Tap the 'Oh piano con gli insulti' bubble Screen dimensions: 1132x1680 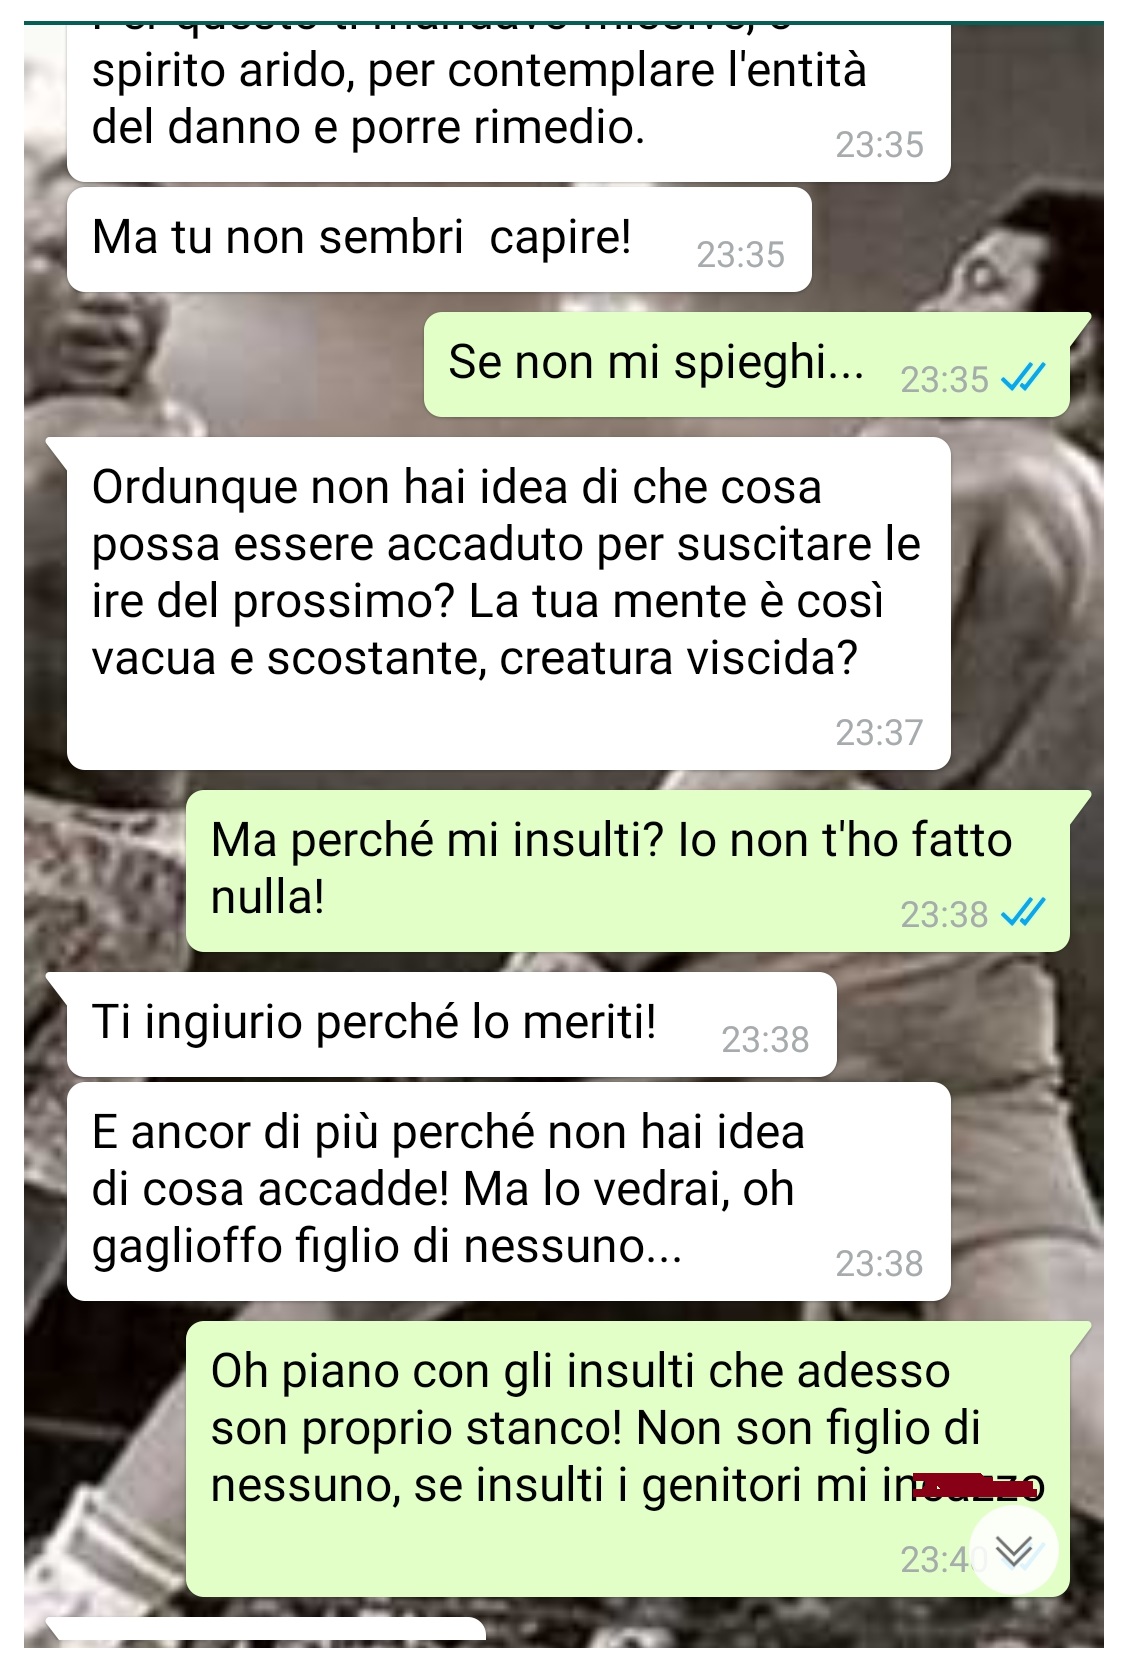628,1458
